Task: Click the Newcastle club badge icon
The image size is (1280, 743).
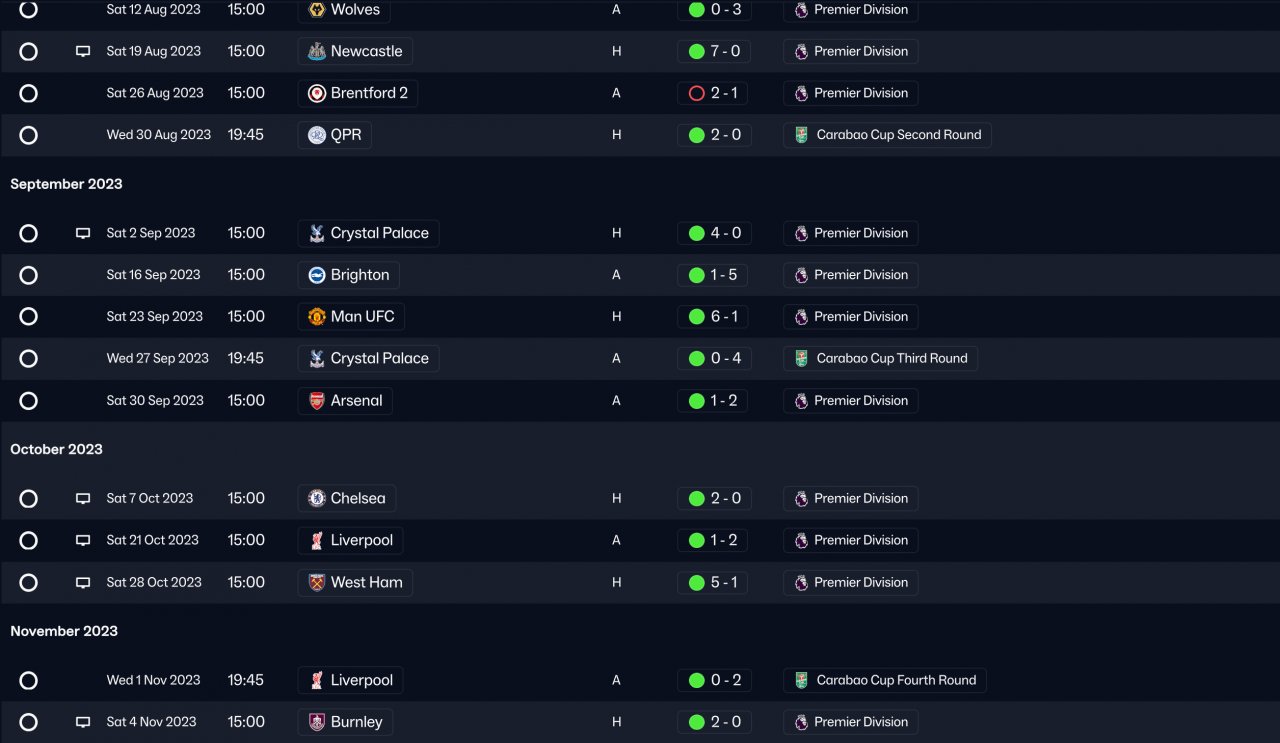Action: click(x=317, y=51)
